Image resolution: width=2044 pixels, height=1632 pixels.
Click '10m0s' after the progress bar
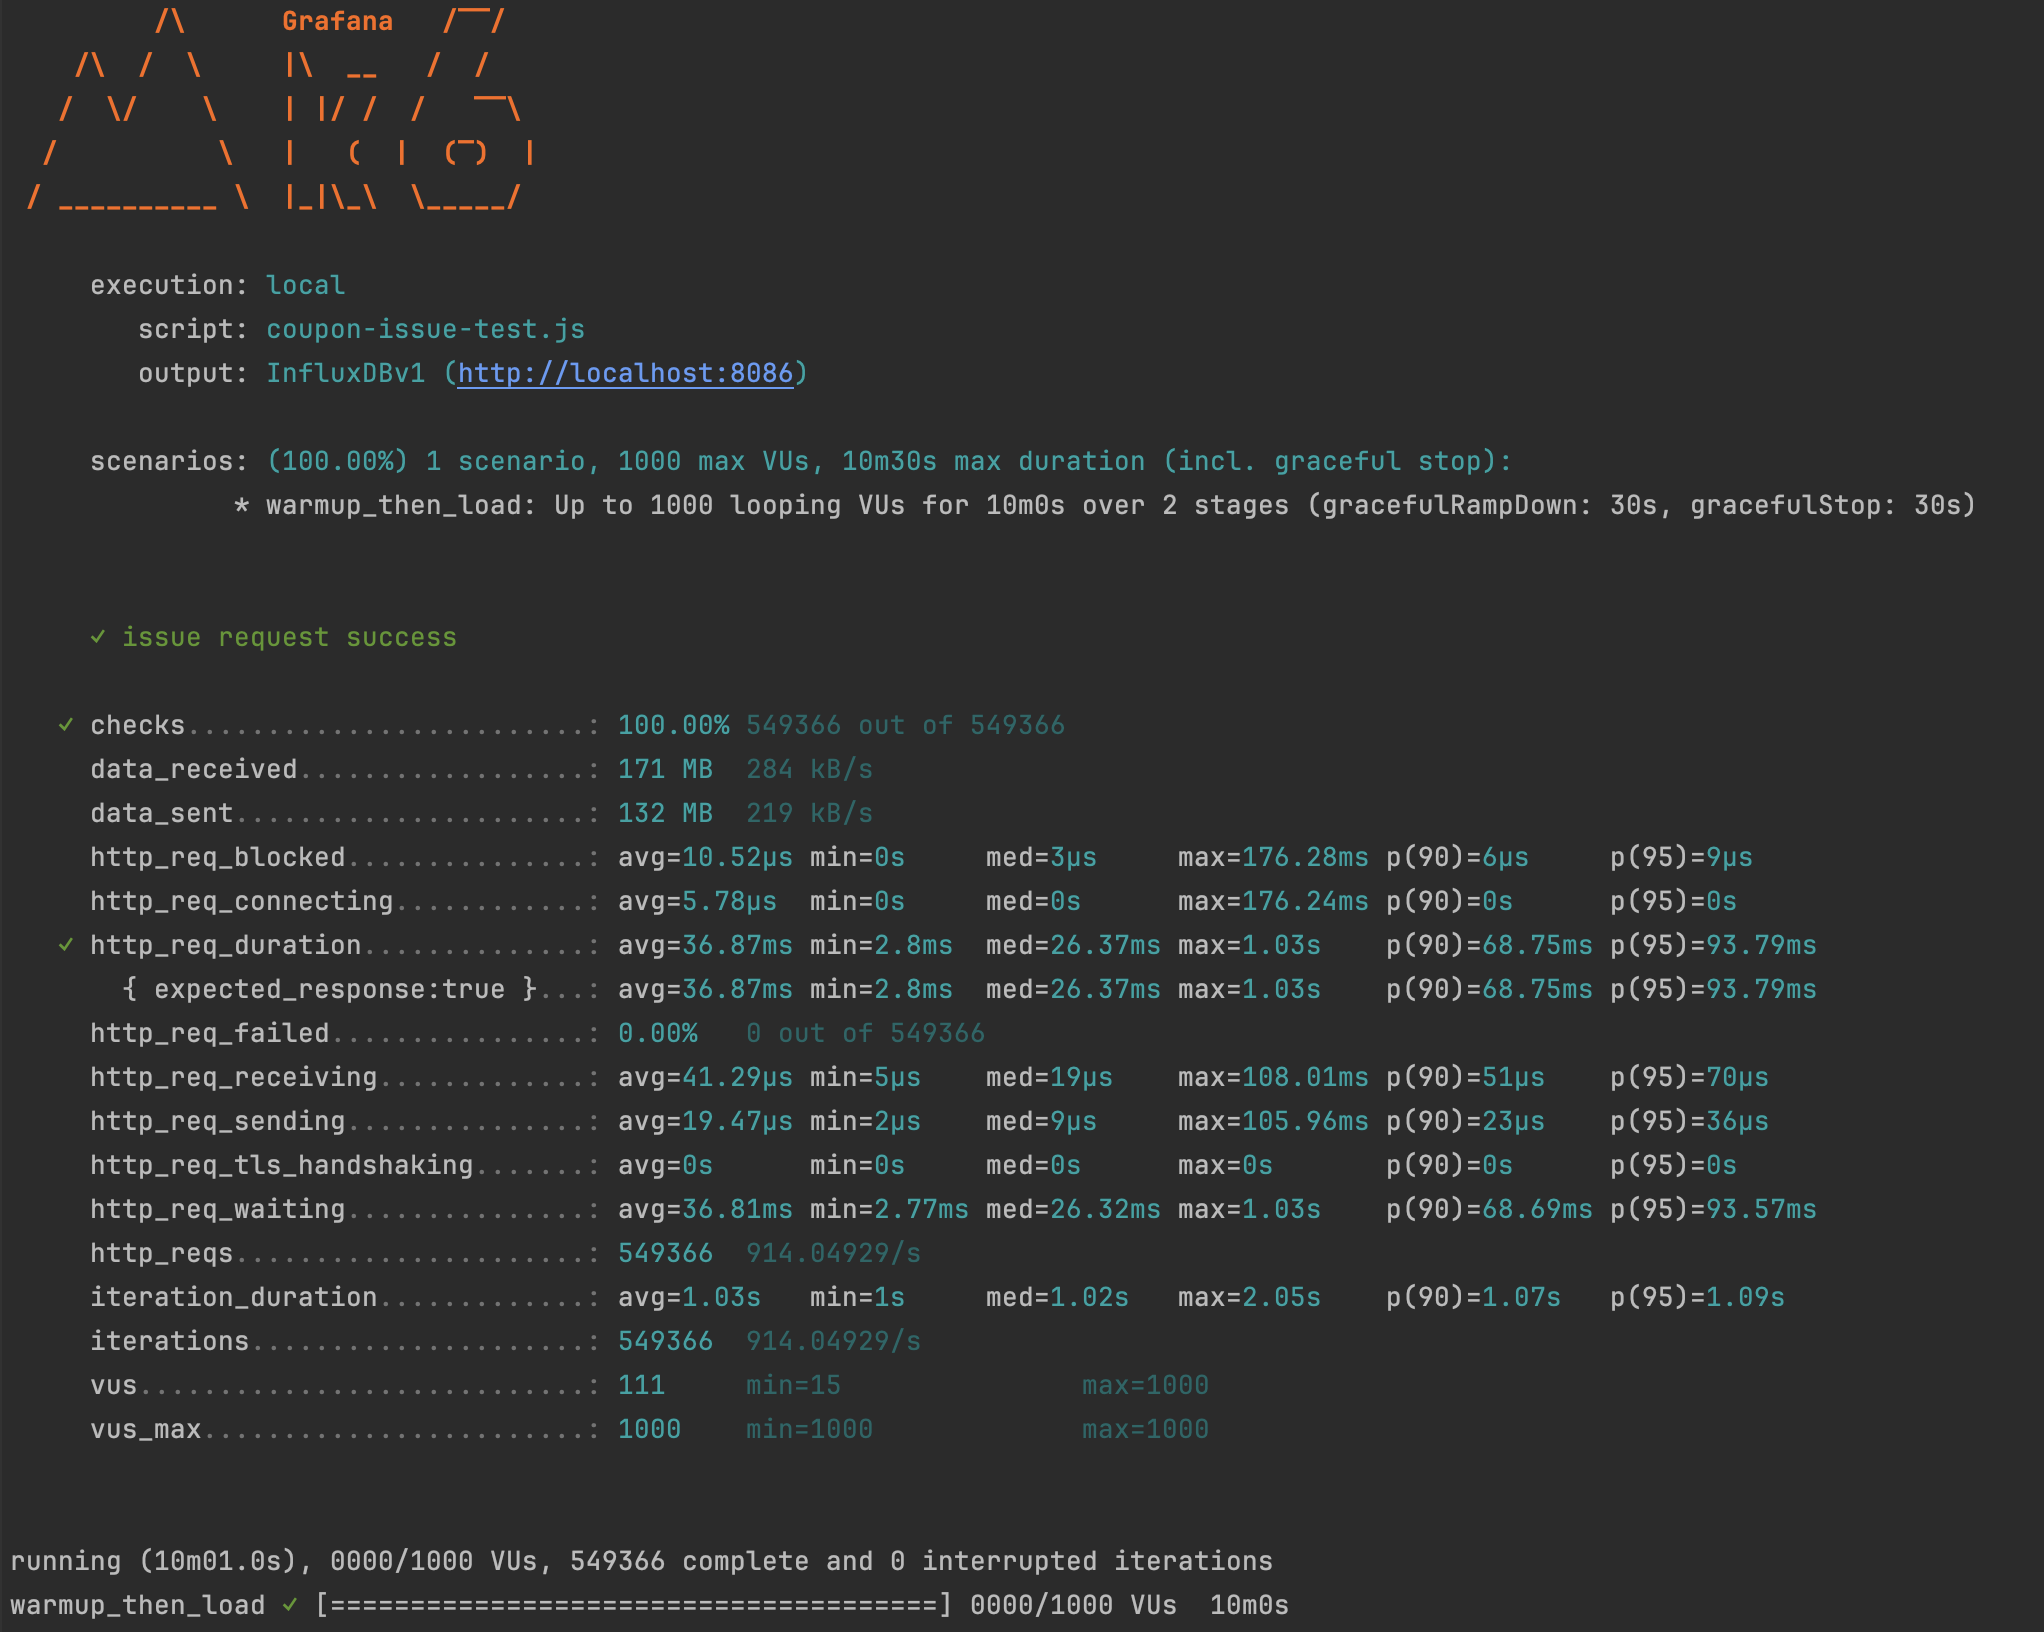tap(1249, 1605)
